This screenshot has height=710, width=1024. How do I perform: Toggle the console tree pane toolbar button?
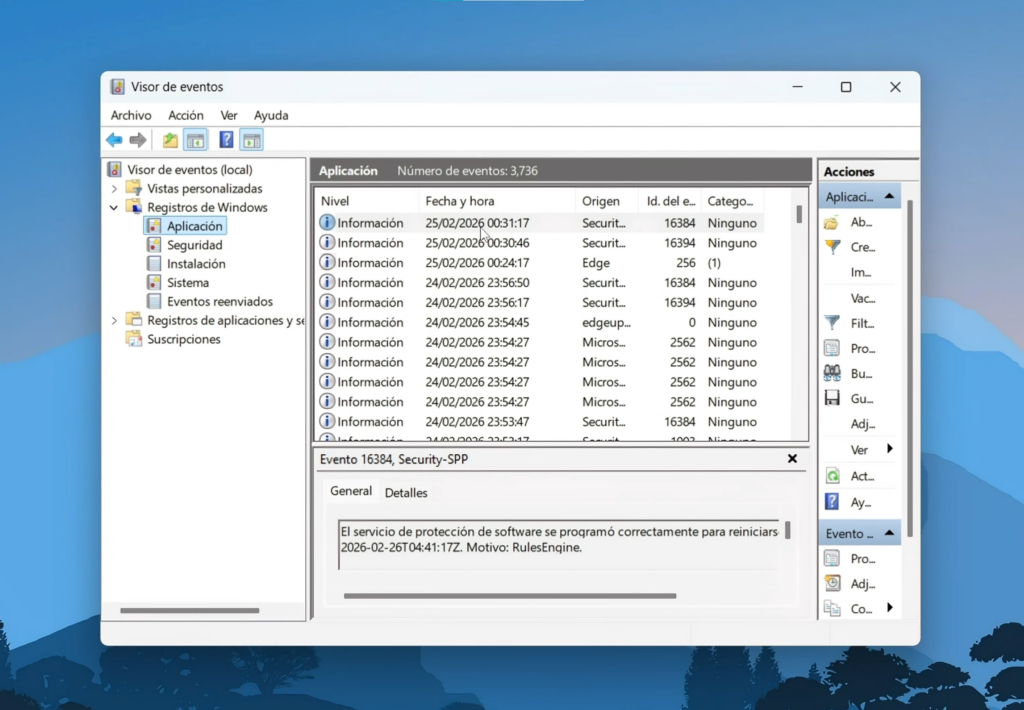coord(195,140)
